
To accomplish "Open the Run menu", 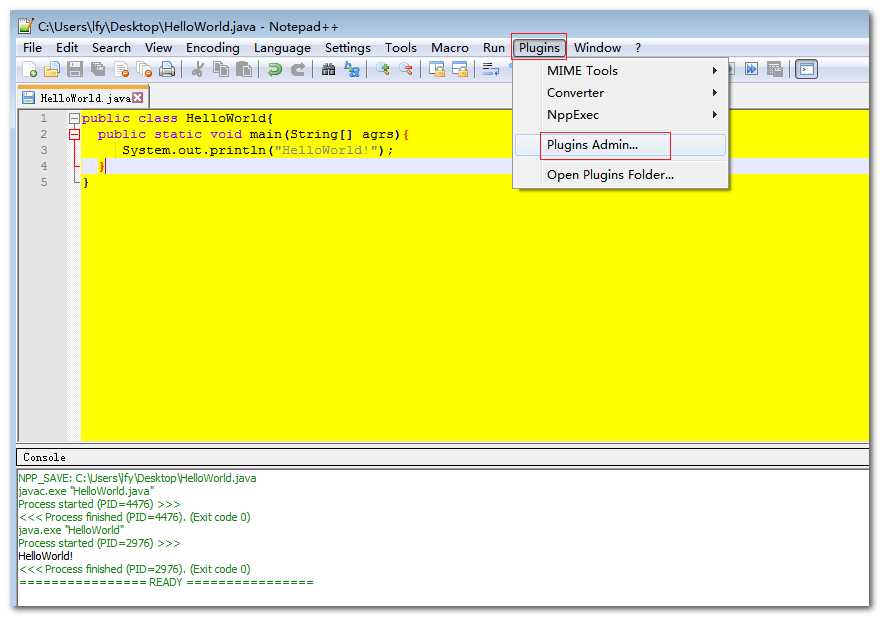I will [494, 48].
